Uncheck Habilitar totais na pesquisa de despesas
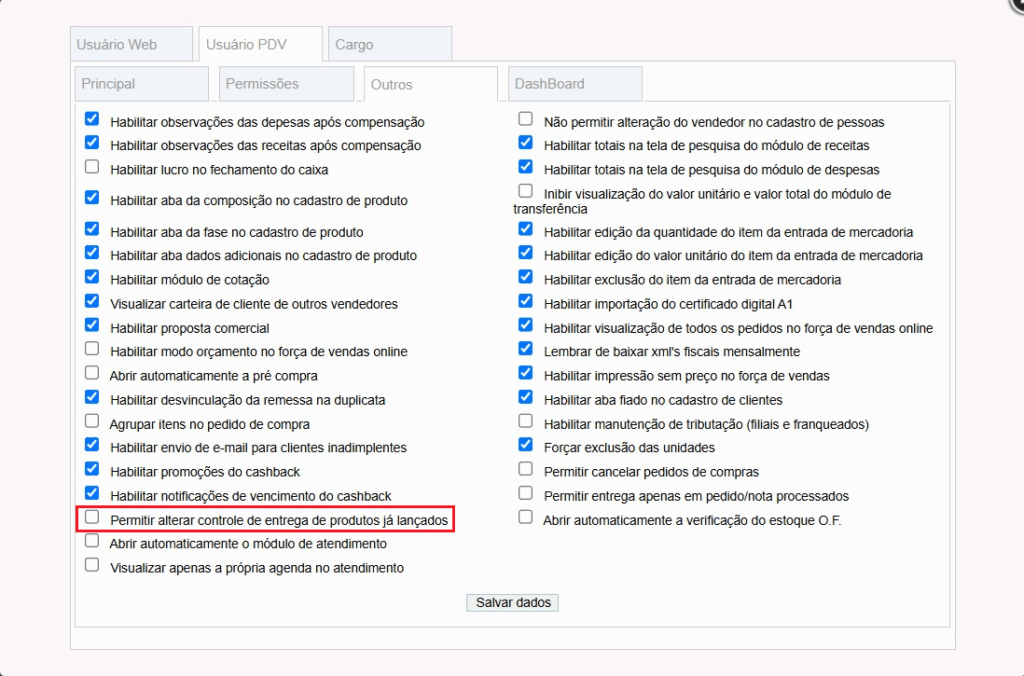 point(526,167)
